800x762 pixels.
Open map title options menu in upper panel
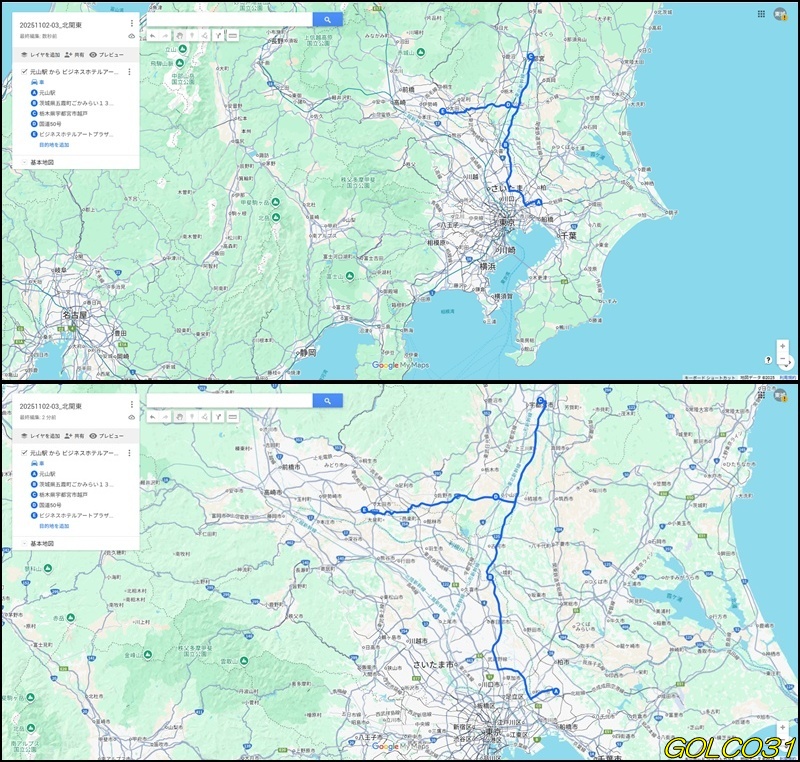131,22
